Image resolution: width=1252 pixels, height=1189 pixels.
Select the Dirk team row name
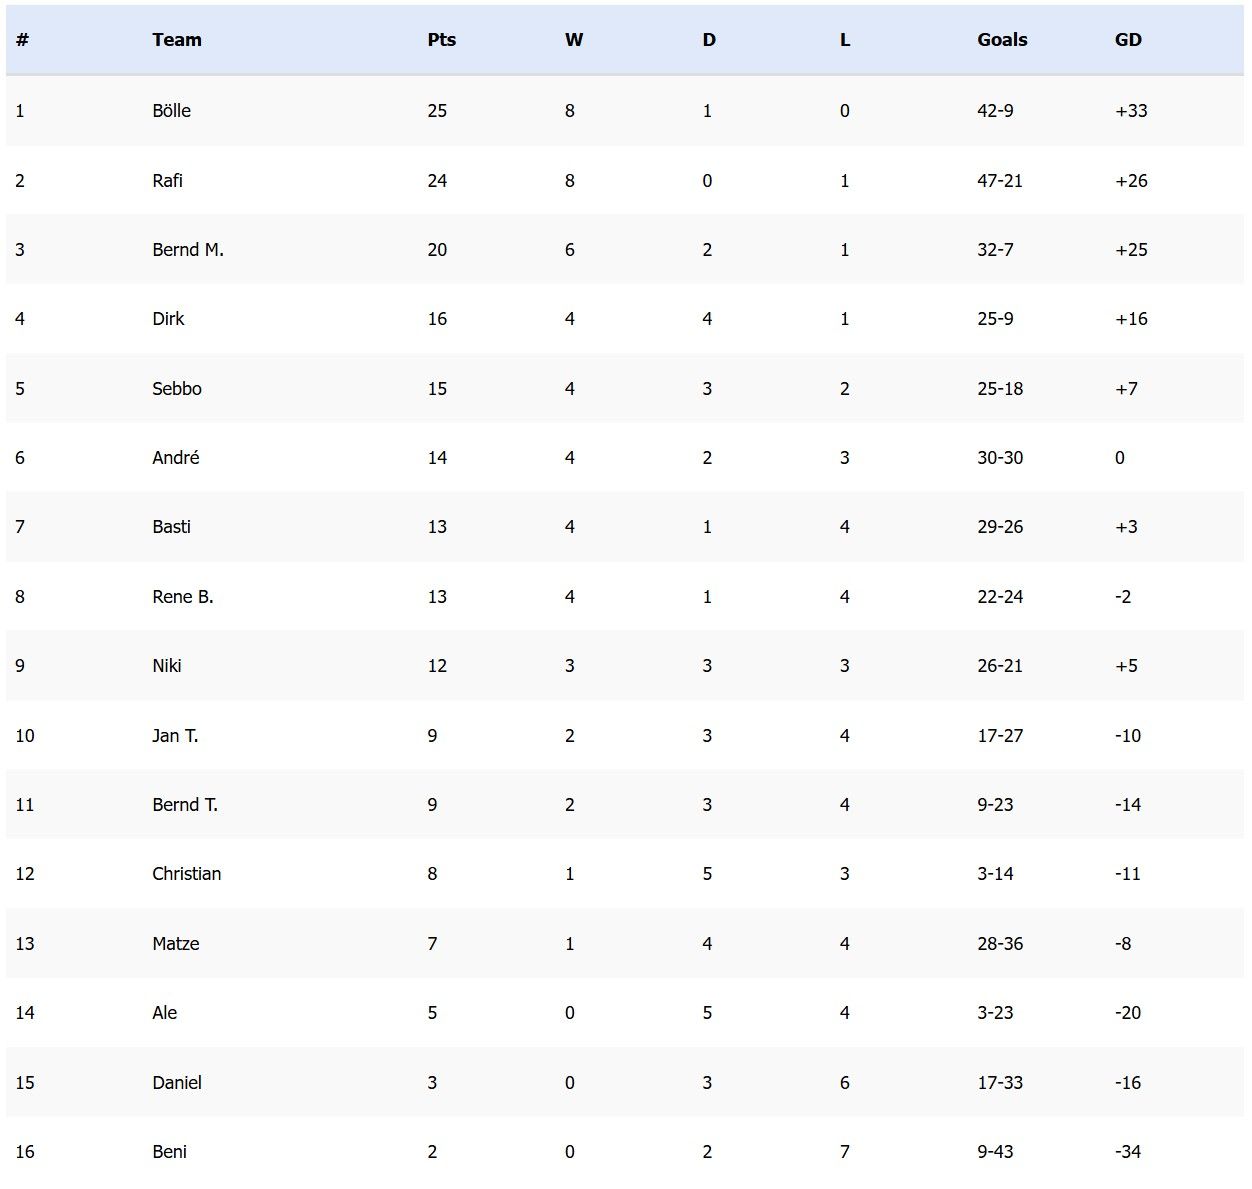pos(168,319)
